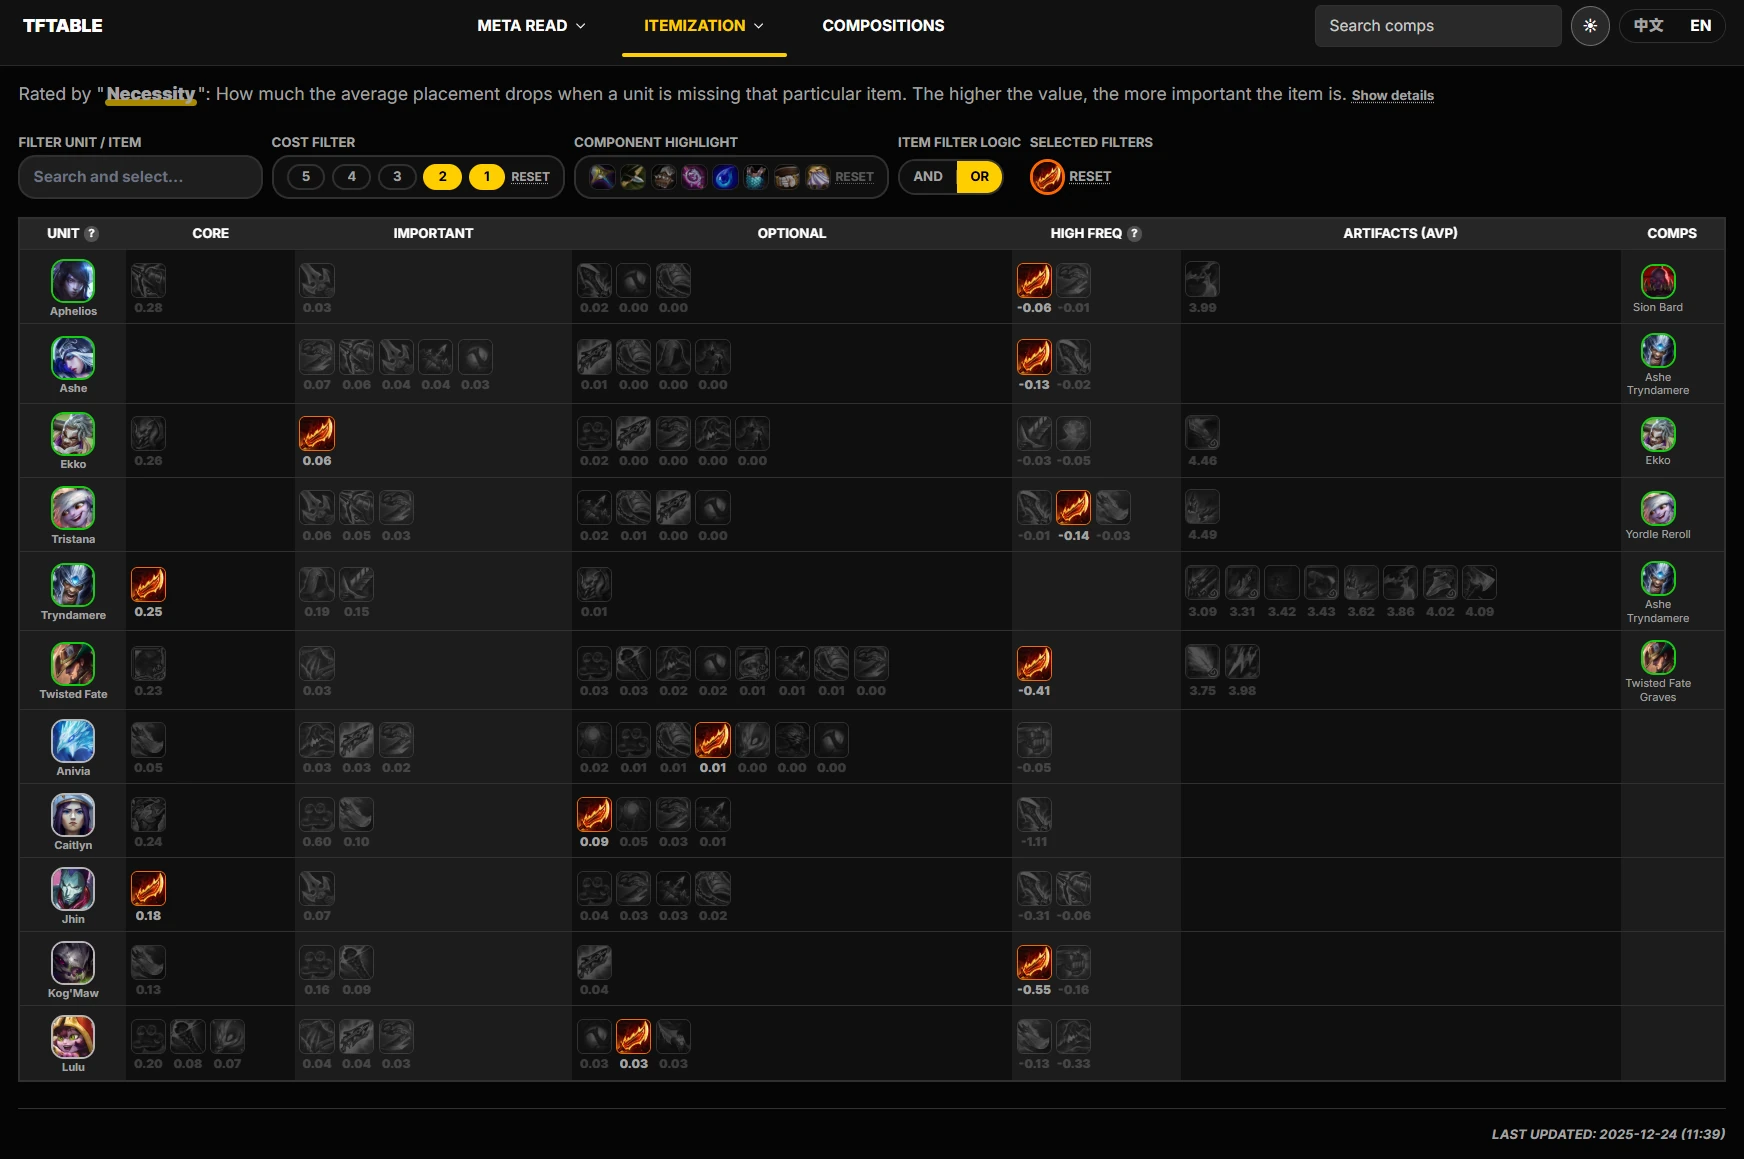Open Ekko unit portrait in UNIT column
Screen dimensions: 1744x1159
click(73, 434)
